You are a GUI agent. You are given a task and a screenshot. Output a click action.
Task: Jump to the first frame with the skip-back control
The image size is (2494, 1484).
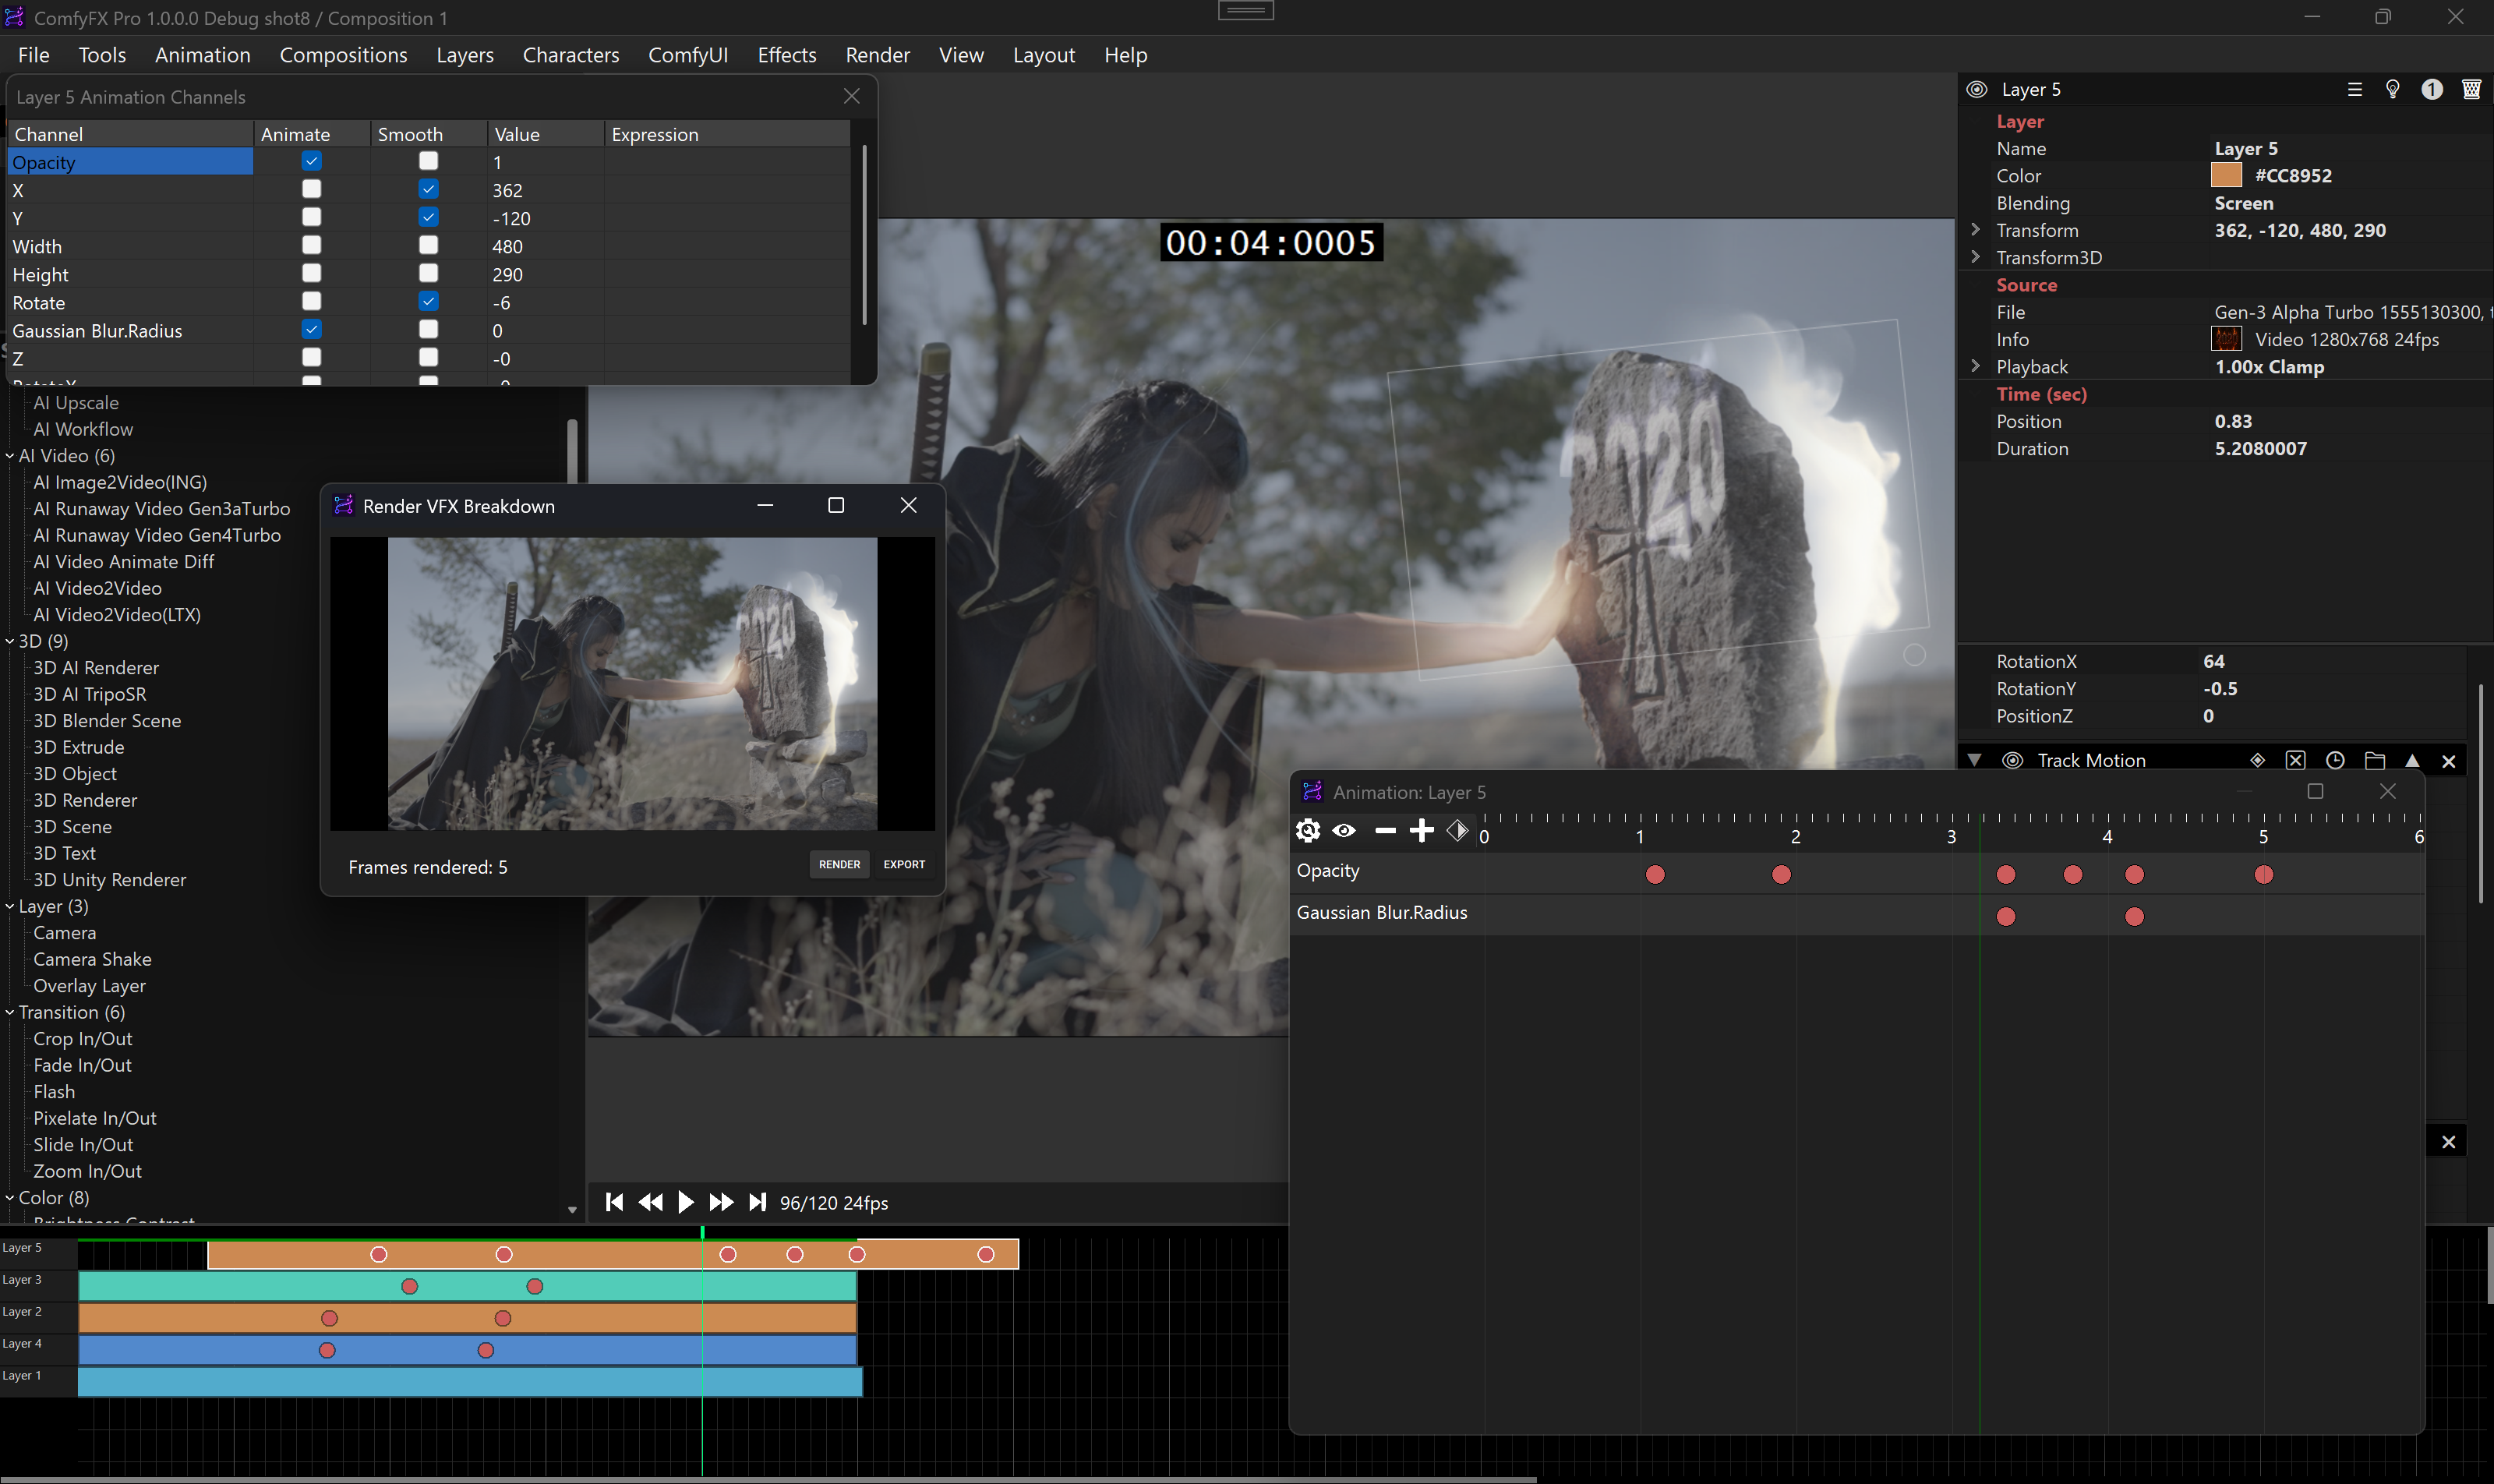pyautogui.click(x=614, y=1202)
